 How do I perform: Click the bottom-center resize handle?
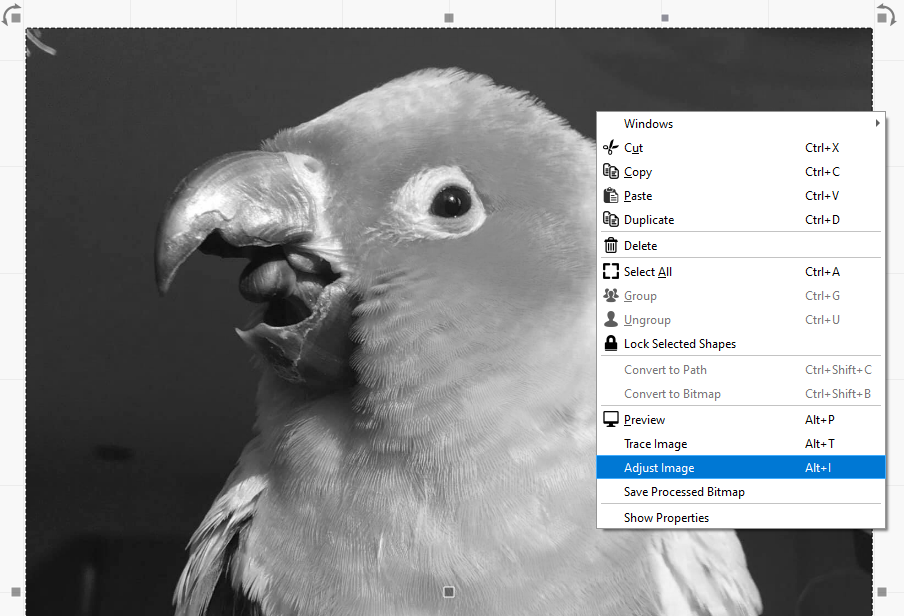pyautogui.click(x=449, y=592)
